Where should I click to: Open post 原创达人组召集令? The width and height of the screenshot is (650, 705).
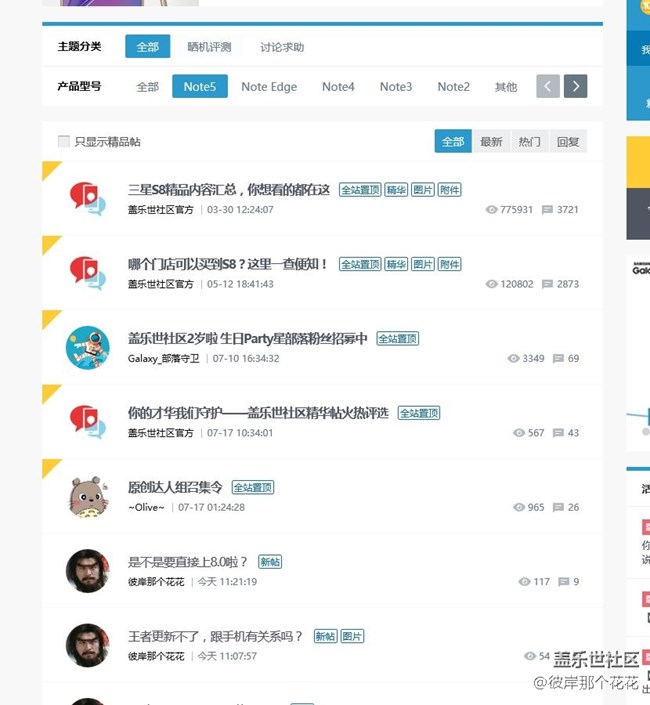pyautogui.click(x=175, y=487)
